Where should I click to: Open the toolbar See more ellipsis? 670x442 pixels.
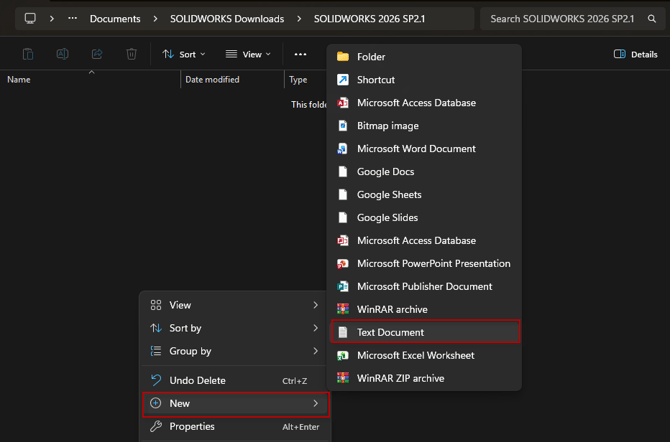click(300, 54)
